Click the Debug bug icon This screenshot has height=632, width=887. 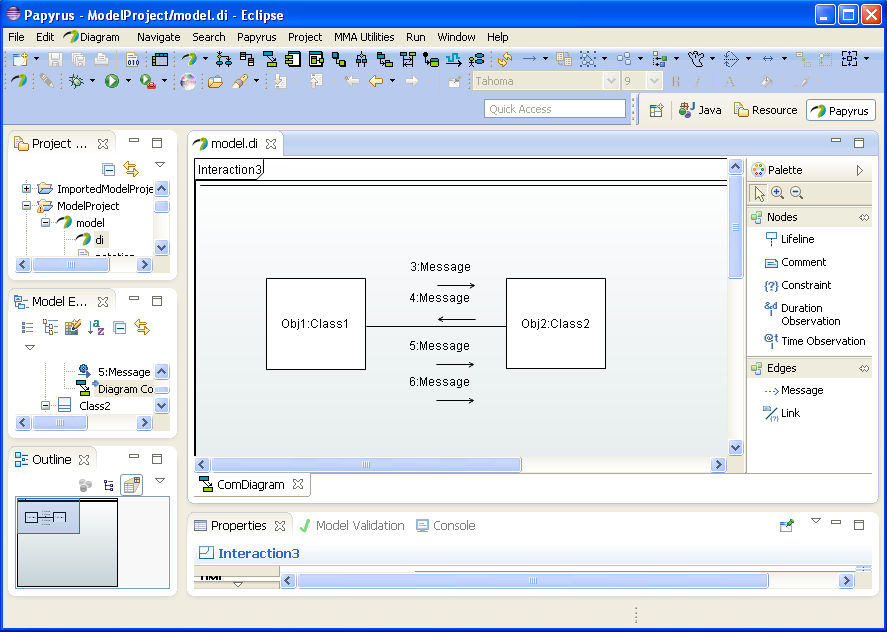coord(76,81)
